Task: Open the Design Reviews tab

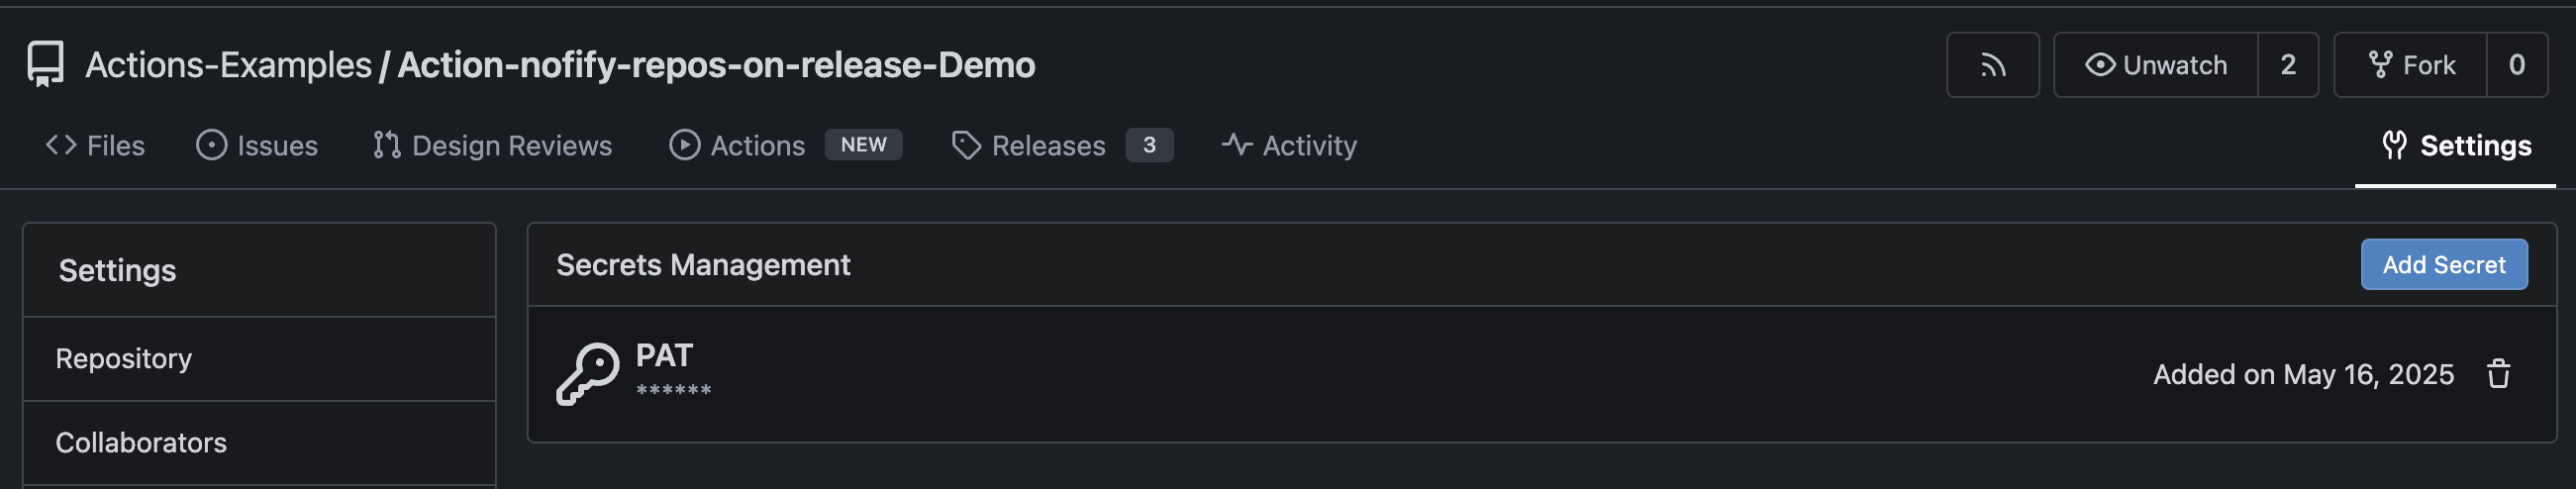Action: pos(492,146)
